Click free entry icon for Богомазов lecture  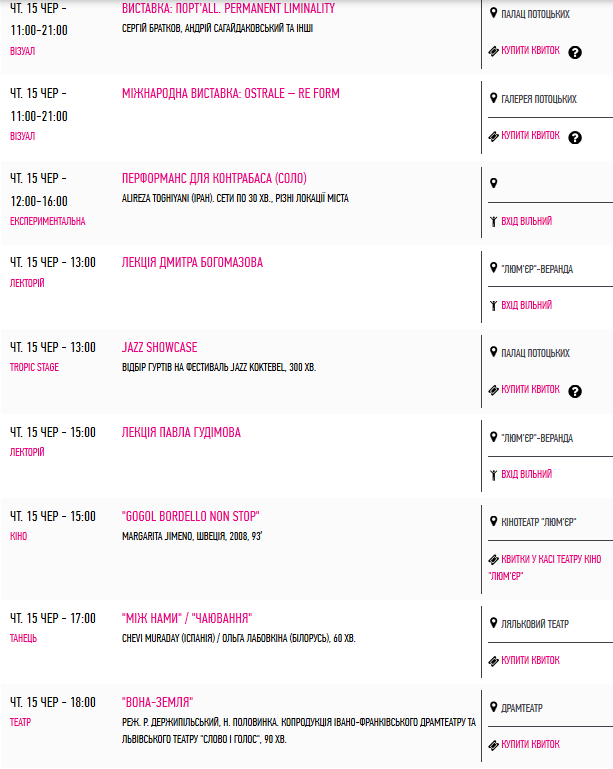tap(493, 306)
